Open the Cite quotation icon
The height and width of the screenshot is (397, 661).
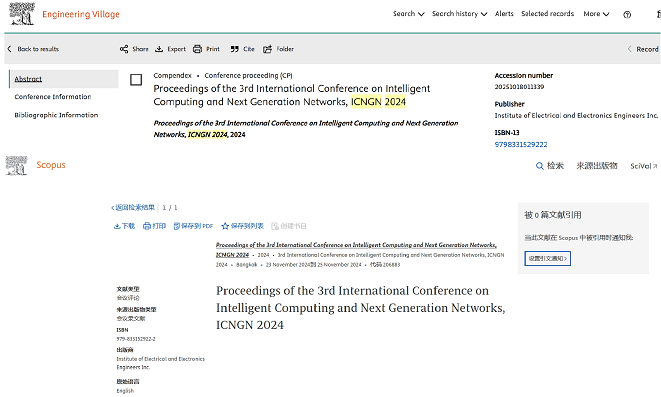[x=234, y=49]
